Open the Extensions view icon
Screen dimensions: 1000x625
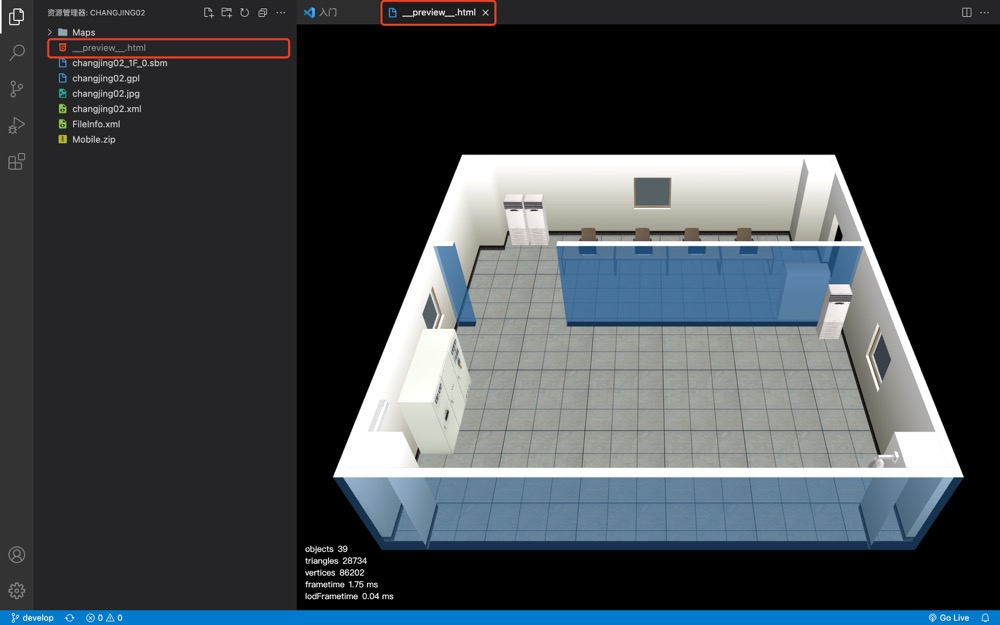coord(17,162)
